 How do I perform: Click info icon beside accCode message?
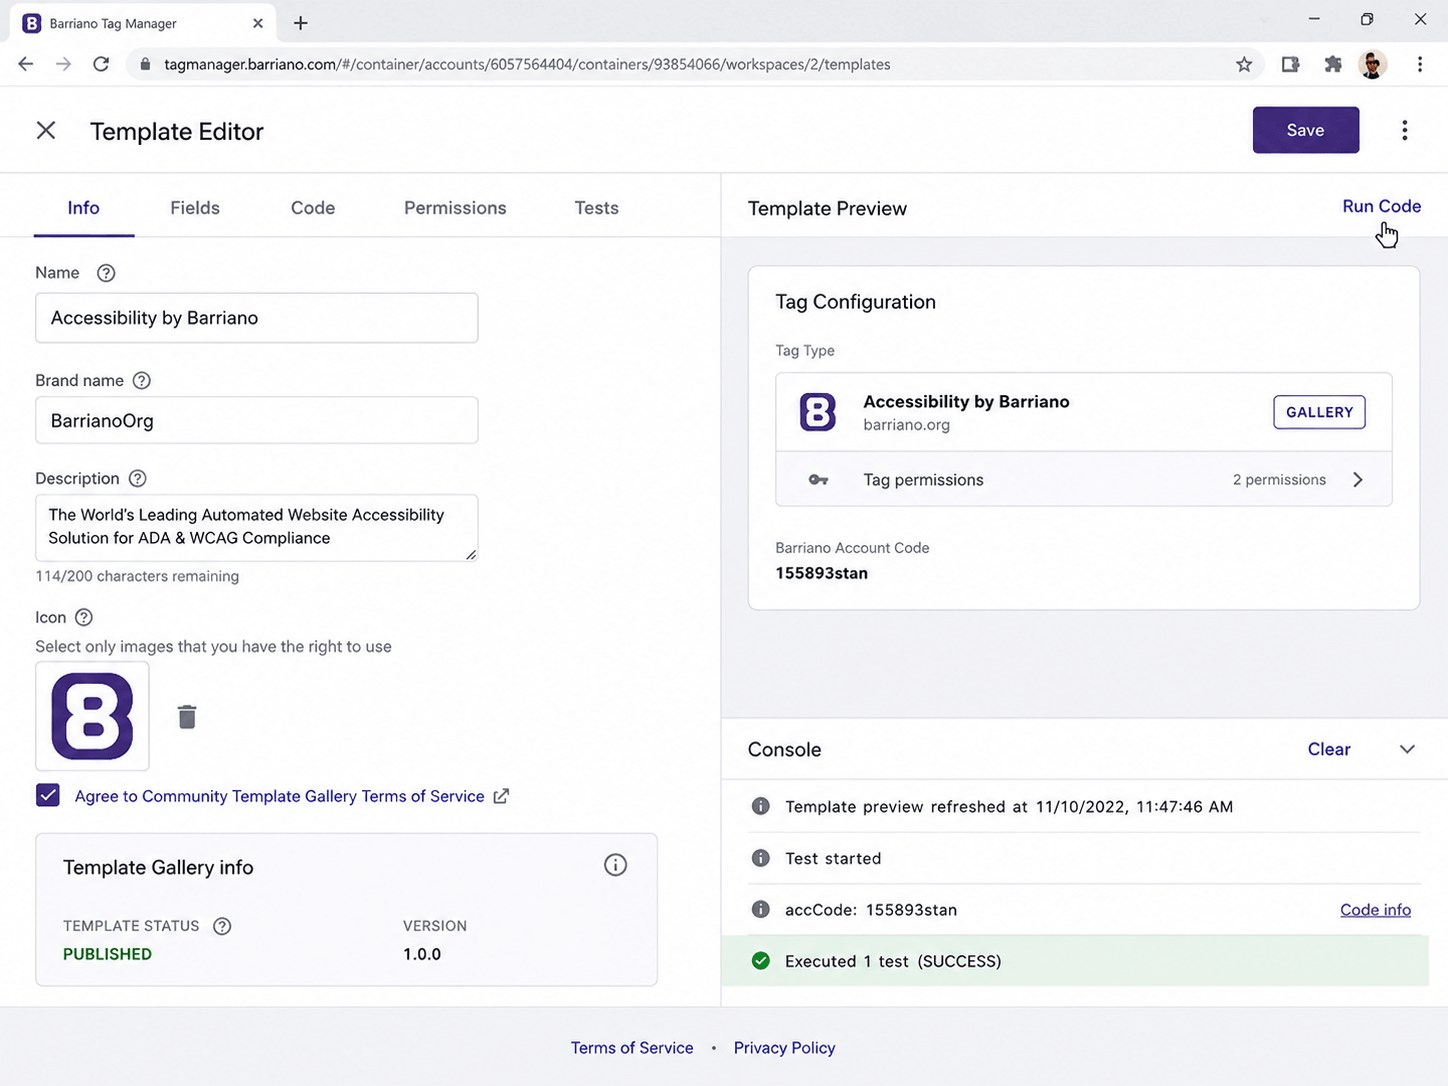(761, 909)
